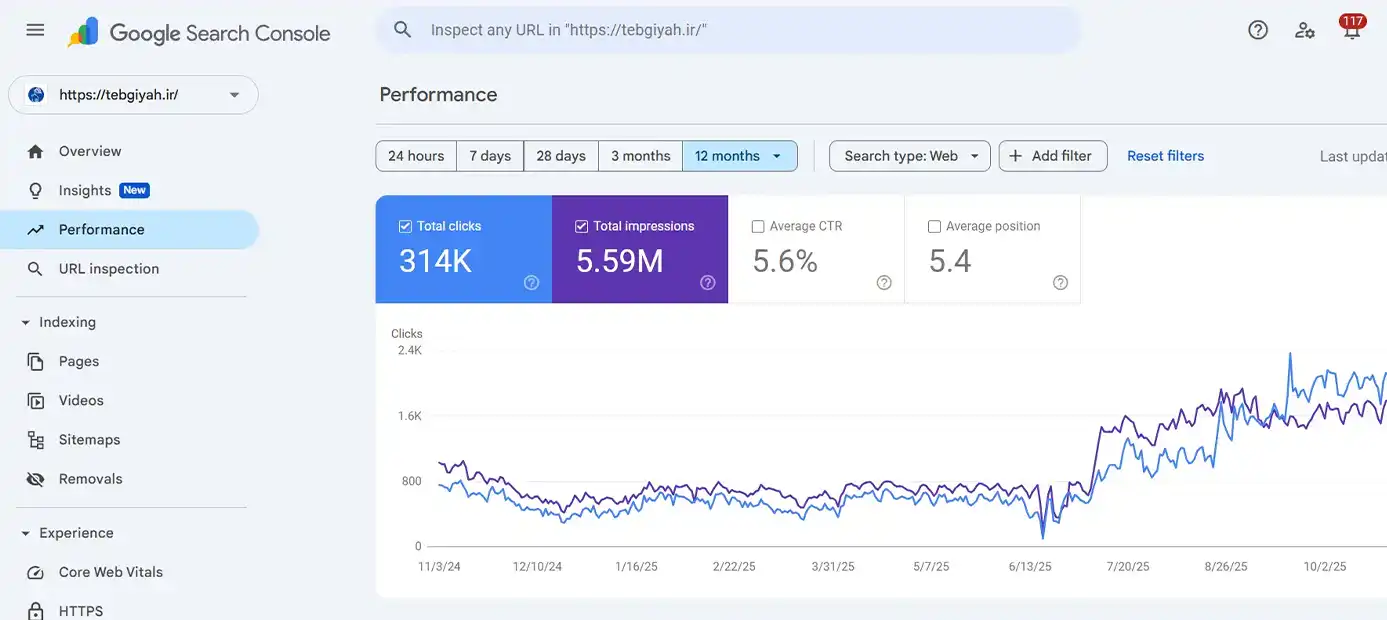Viewport: 1387px width, 620px height.
Task: Collapse the Indexing section
Action: click(x=26, y=322)
